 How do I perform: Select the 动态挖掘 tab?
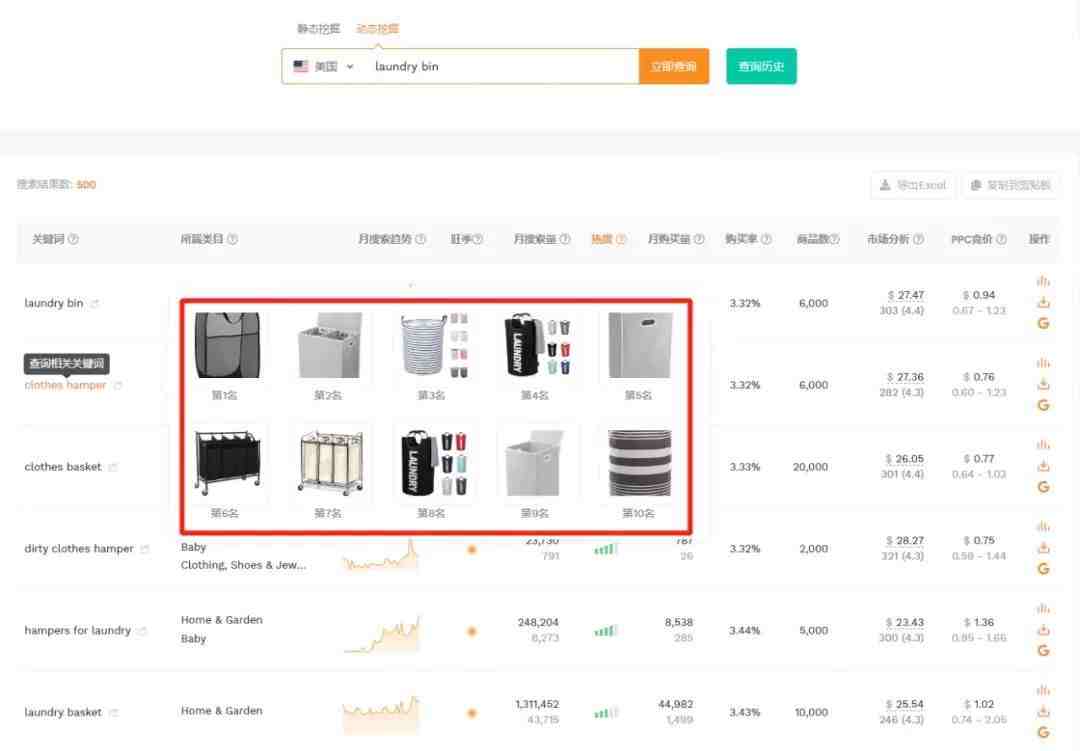click(x=378, y=29)
